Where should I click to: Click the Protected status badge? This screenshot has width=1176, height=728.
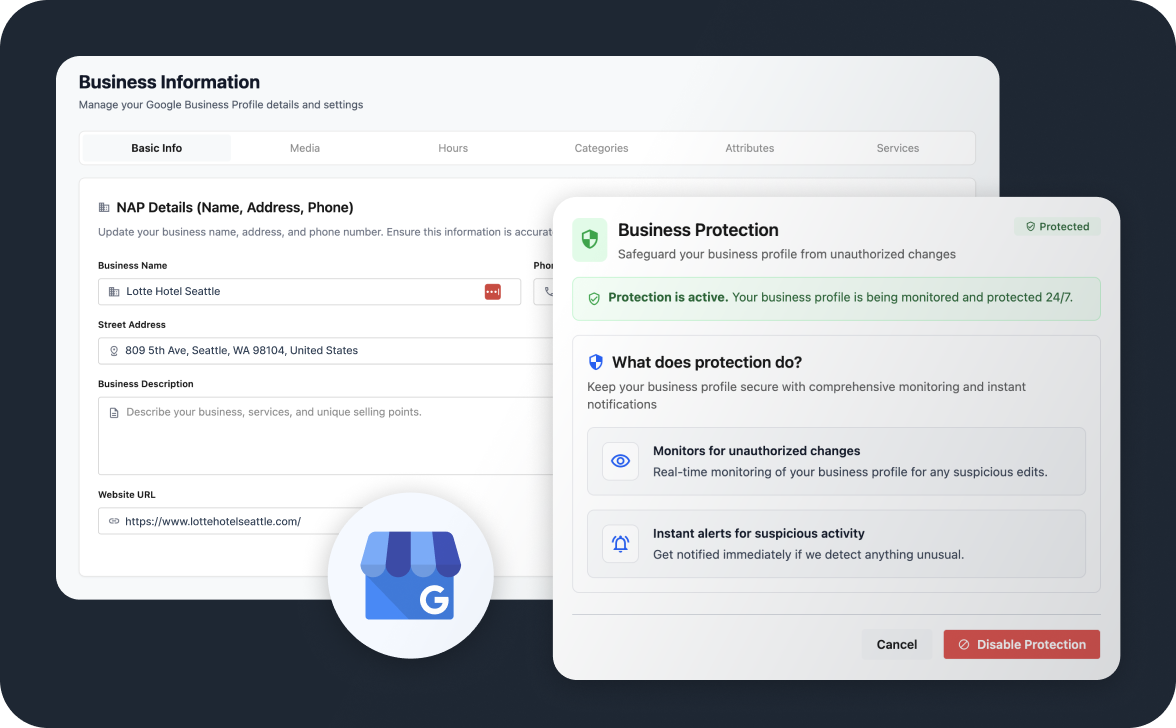[x=1057, y=227]
